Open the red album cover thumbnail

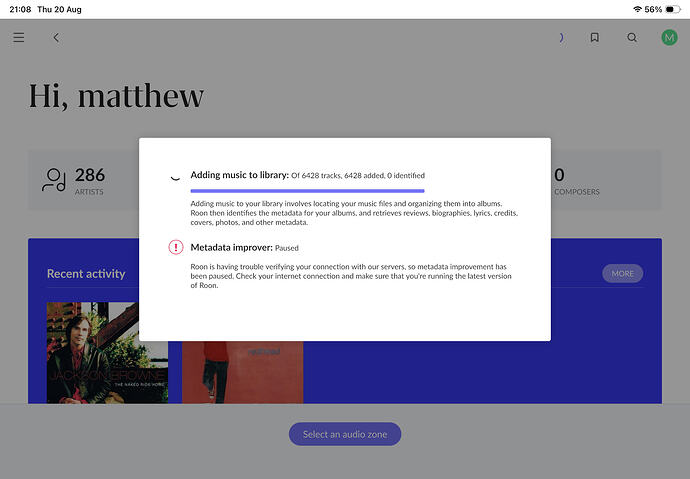(x=242, y=372)
